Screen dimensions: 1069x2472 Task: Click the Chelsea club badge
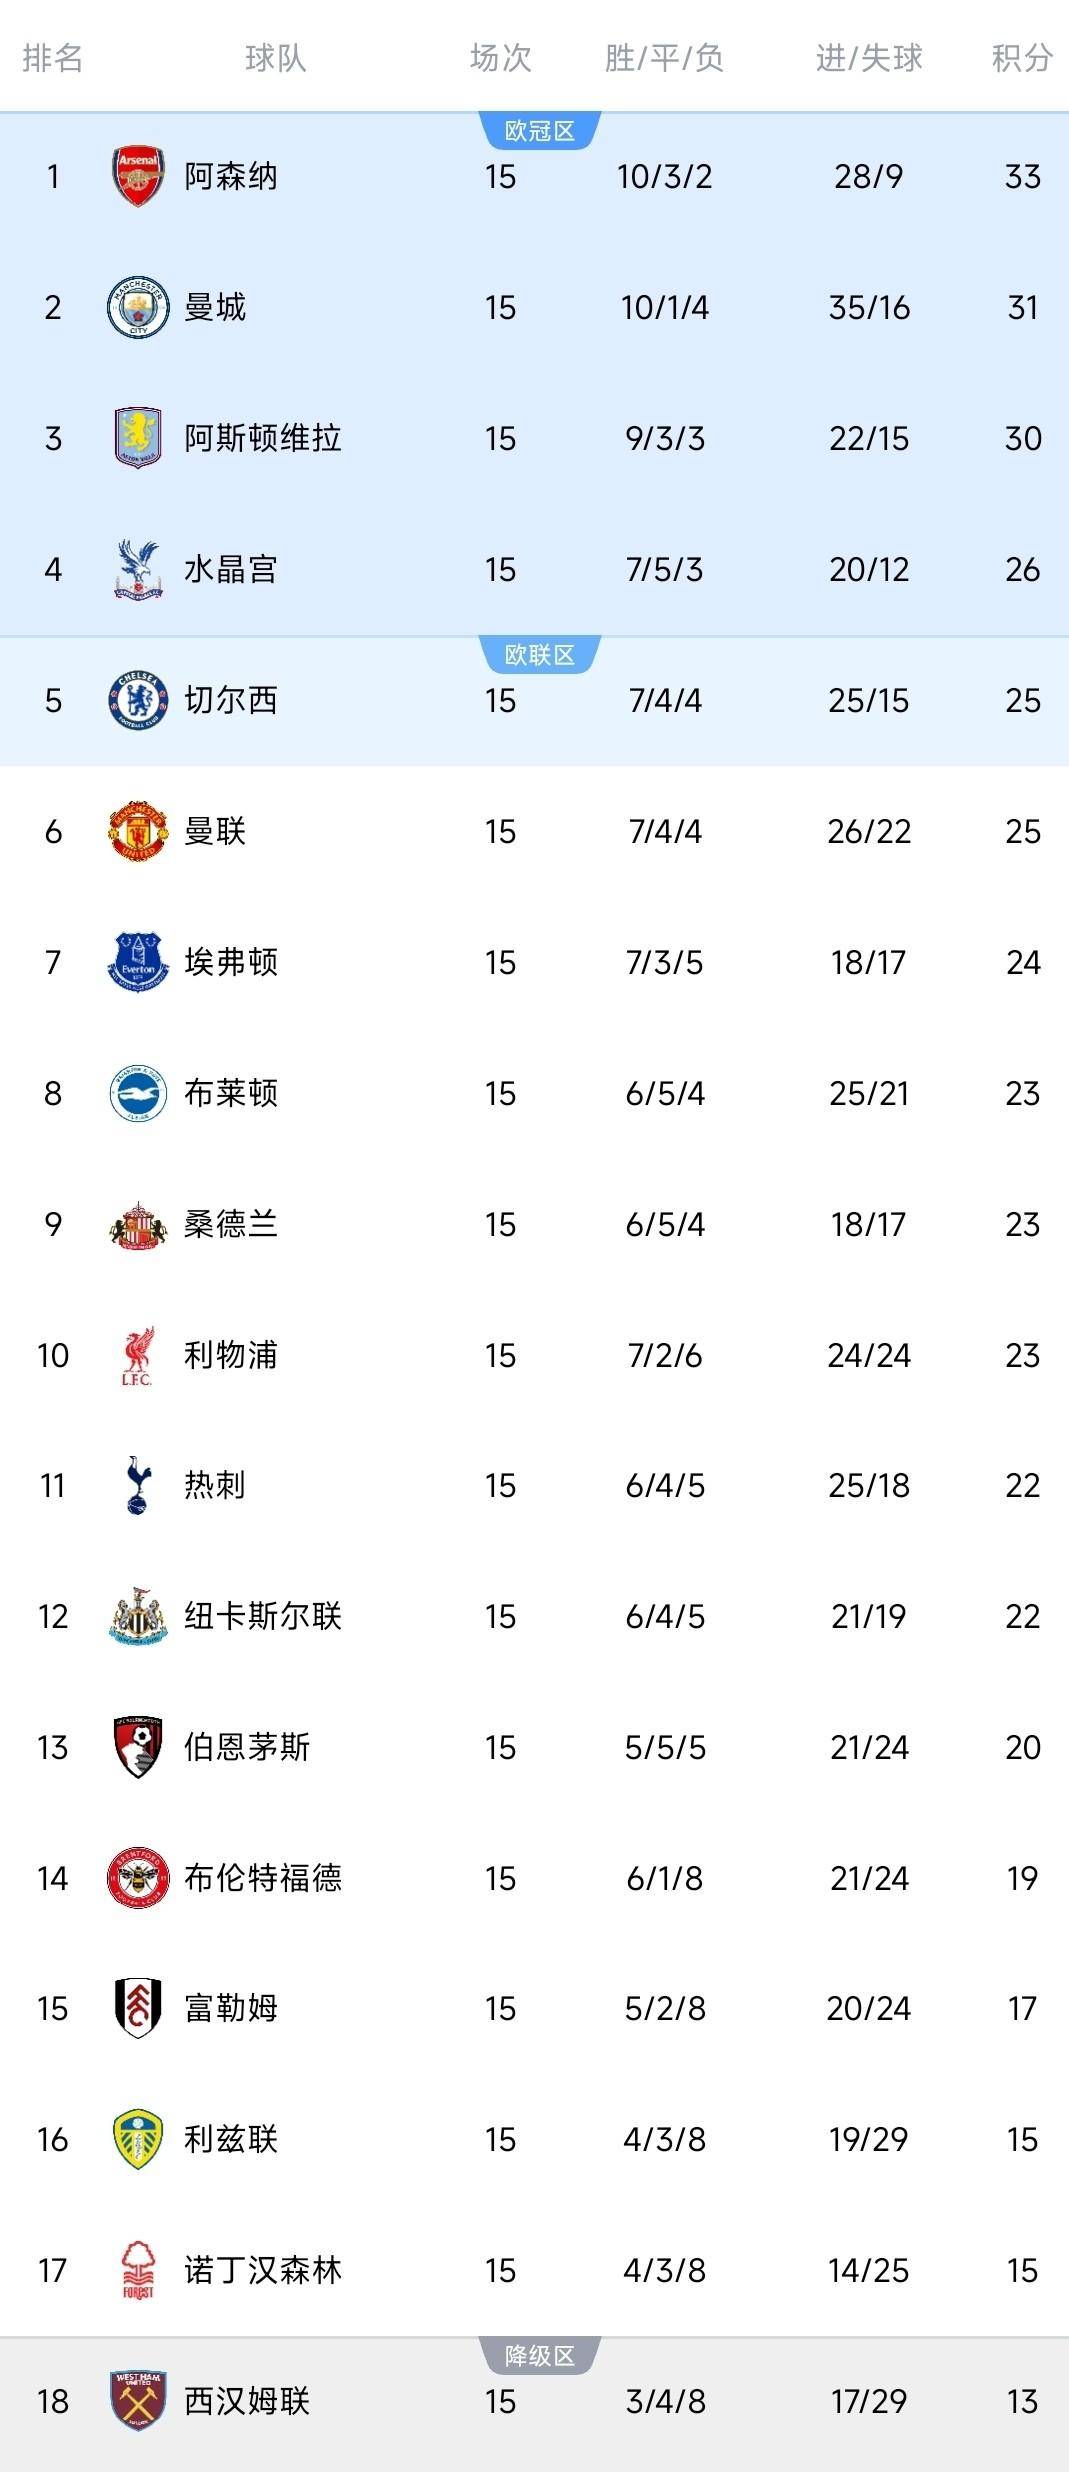tap(138, 700)
